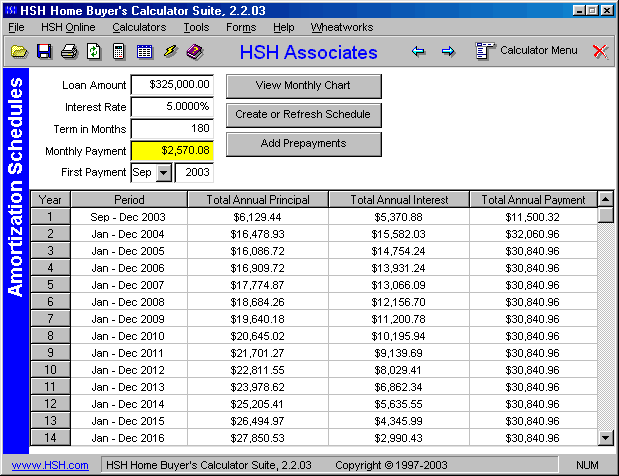Go back with the left arrow
The image size is (619, 476).
point(418,51)
